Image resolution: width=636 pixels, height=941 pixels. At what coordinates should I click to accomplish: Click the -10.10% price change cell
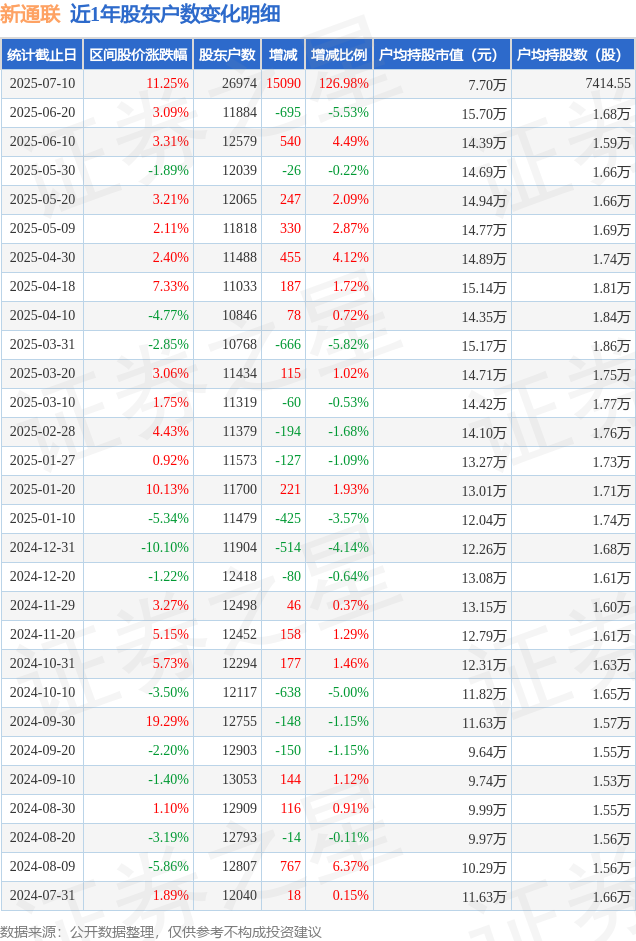click(165, 547)
